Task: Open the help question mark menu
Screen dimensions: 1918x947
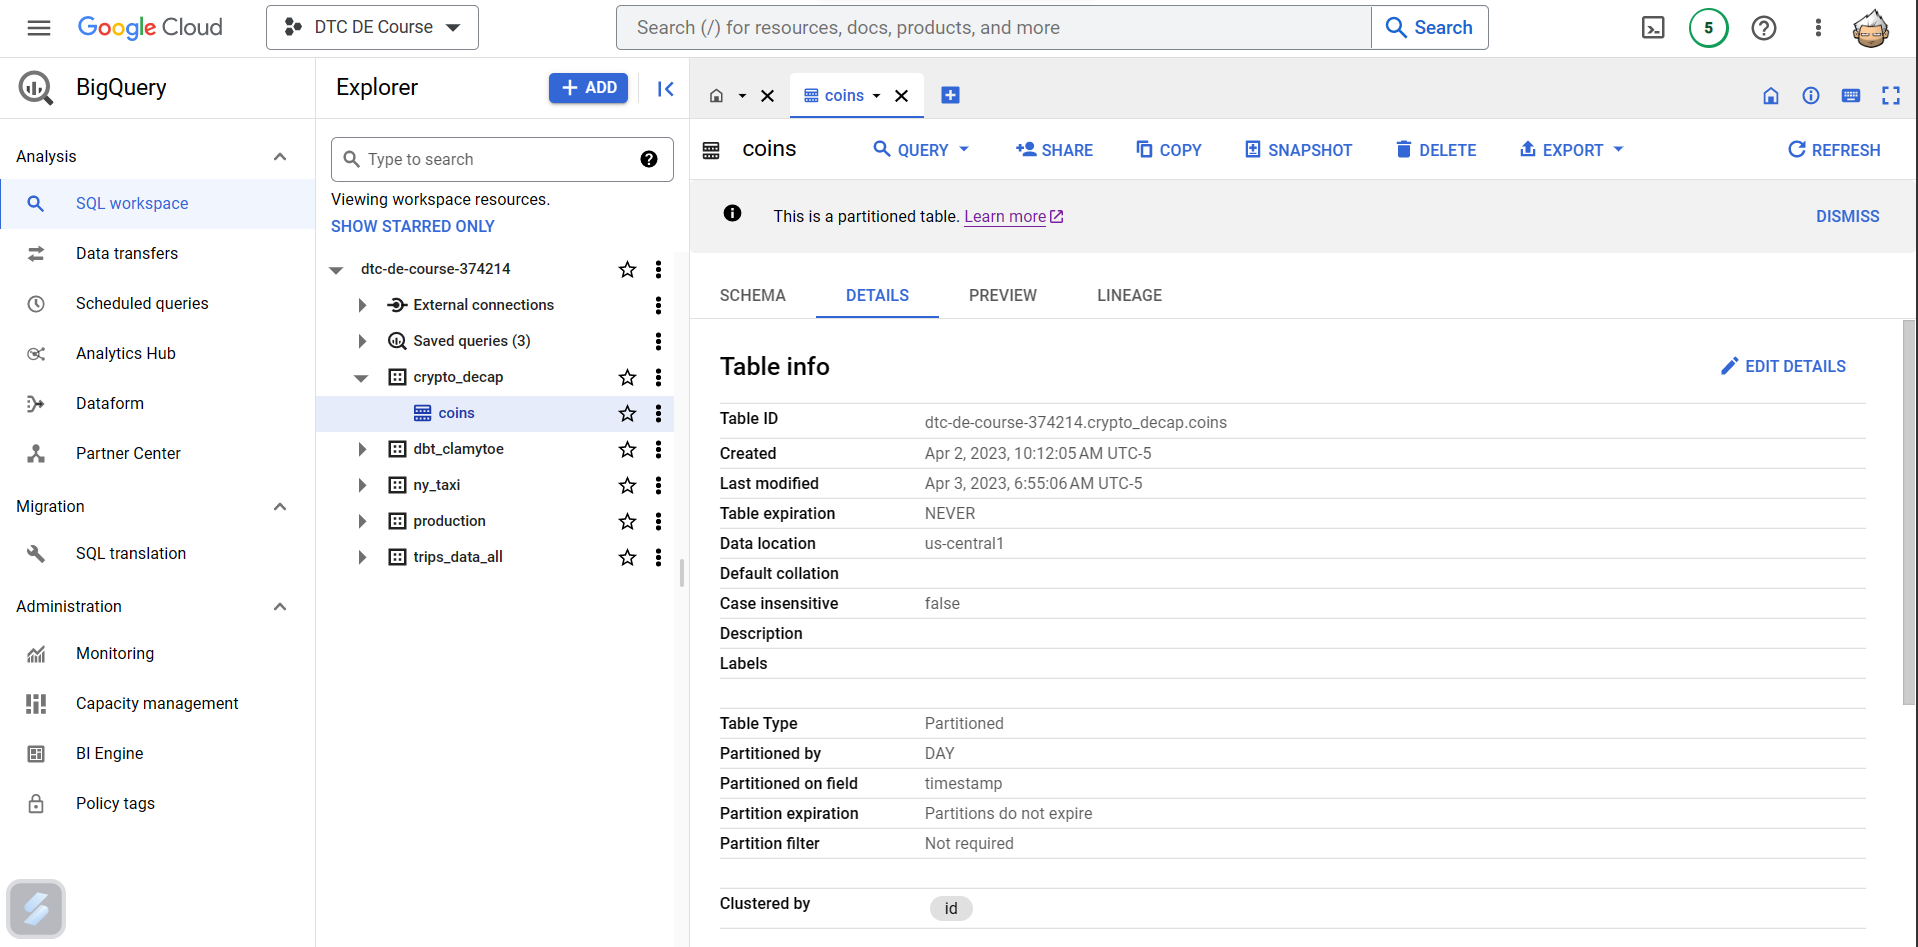Action: pyautogui.click(x=1764, y=28)
